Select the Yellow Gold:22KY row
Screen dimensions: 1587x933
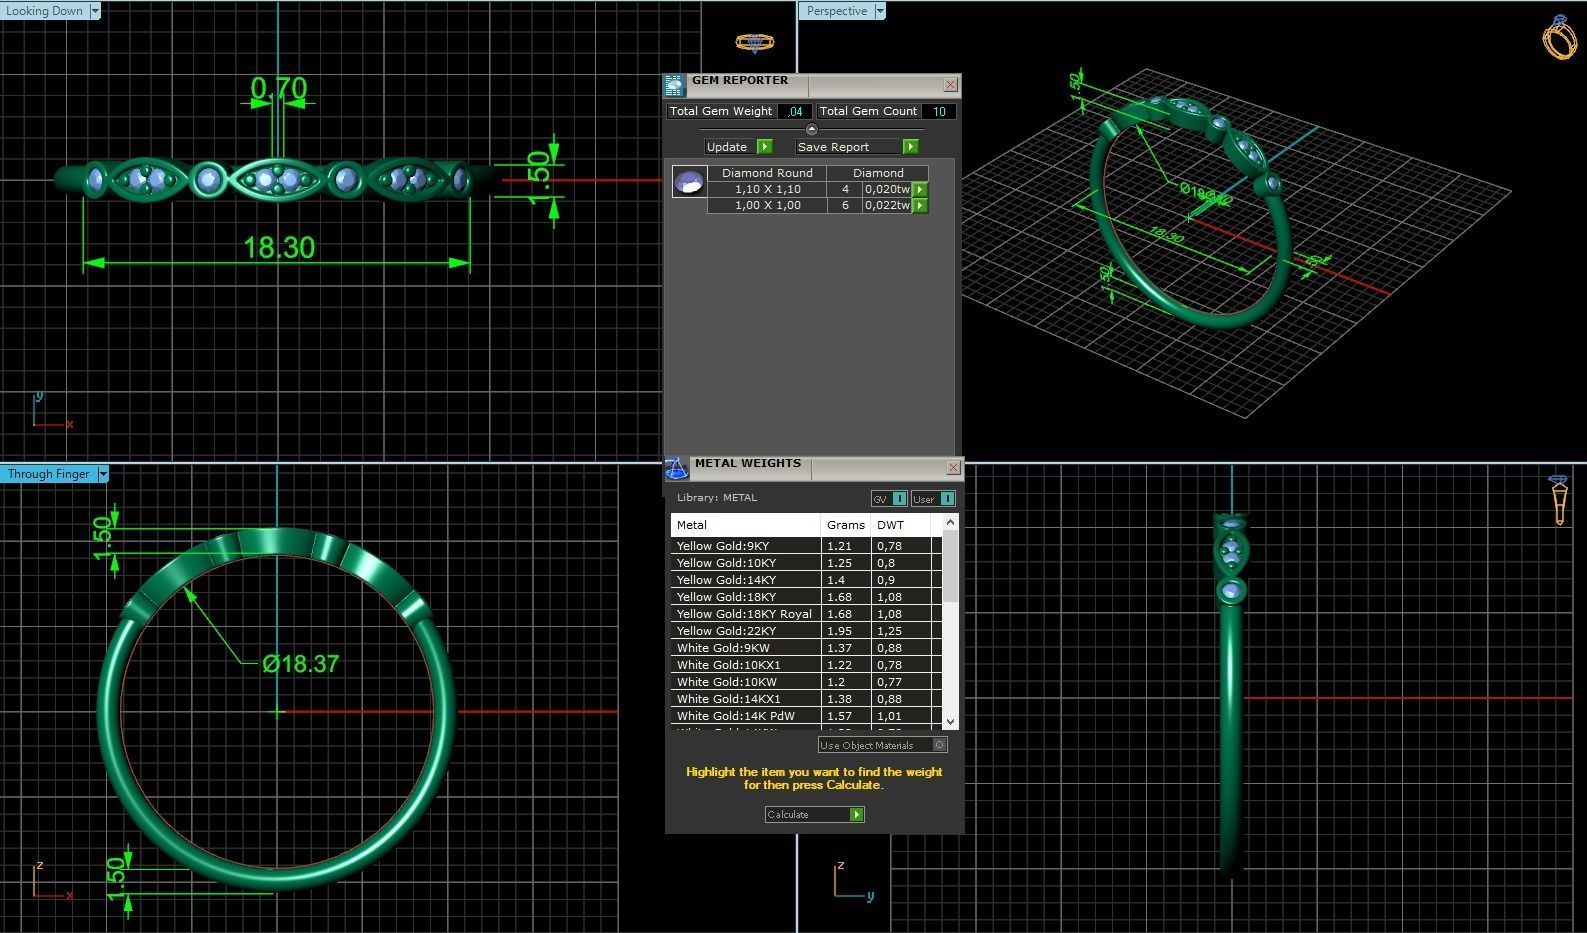(806, 631)
